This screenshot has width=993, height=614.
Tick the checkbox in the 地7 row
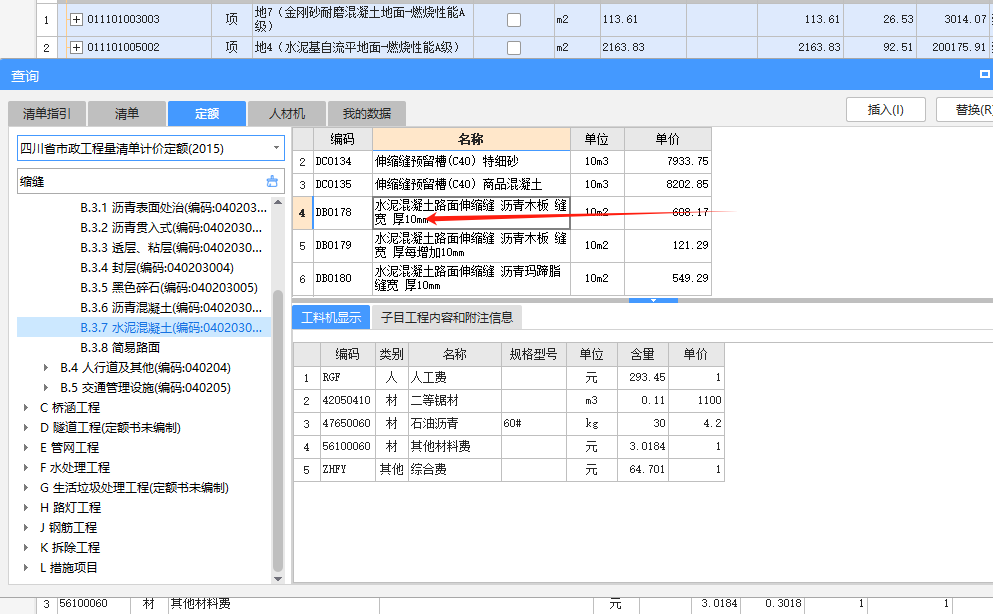coord(514,20)
